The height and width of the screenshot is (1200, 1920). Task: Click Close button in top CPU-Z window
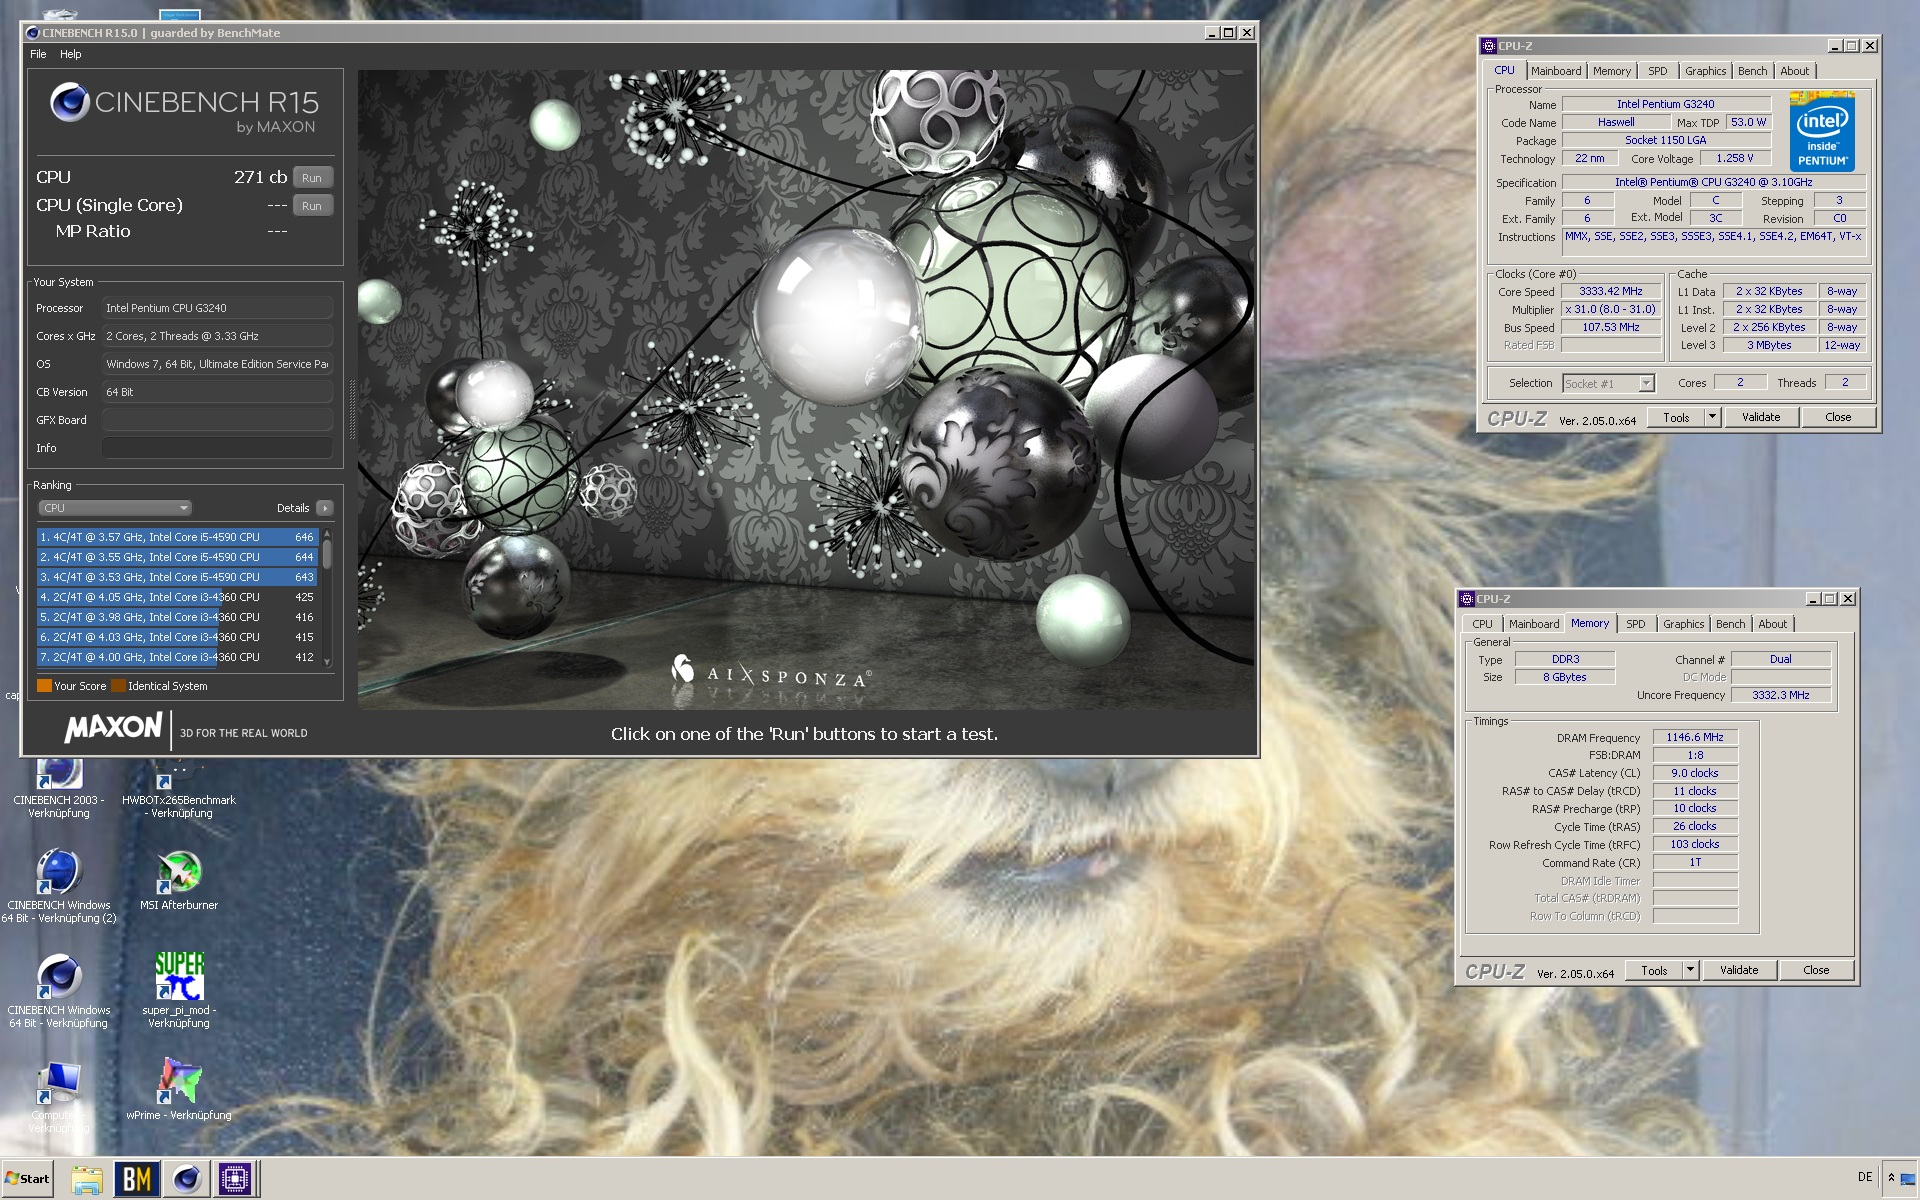coord(1838,417)
